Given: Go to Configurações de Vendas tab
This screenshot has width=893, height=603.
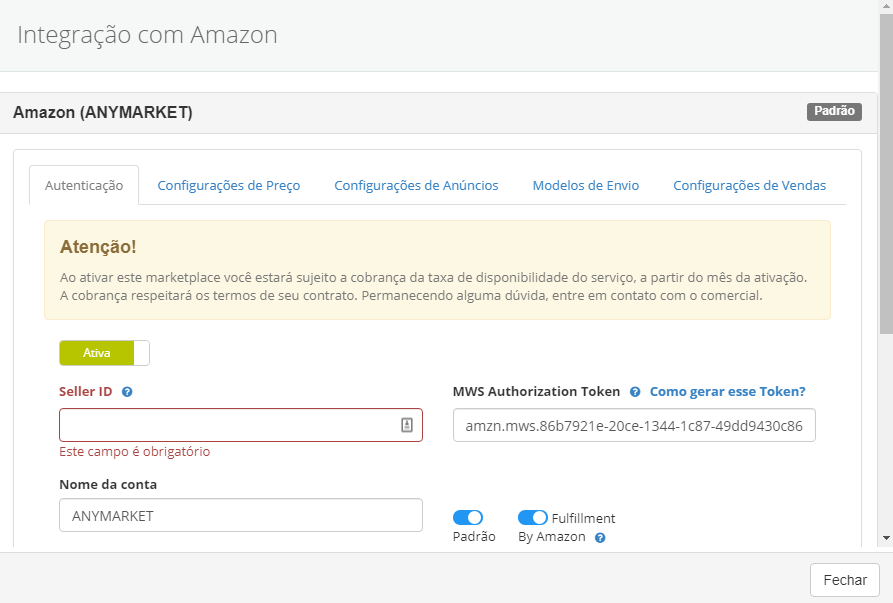Looking at the screenshot, I should pos(749,186).
